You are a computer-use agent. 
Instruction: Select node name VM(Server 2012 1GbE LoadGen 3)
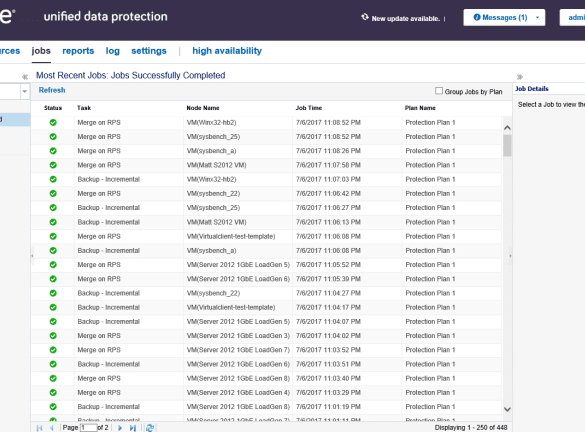238,335
